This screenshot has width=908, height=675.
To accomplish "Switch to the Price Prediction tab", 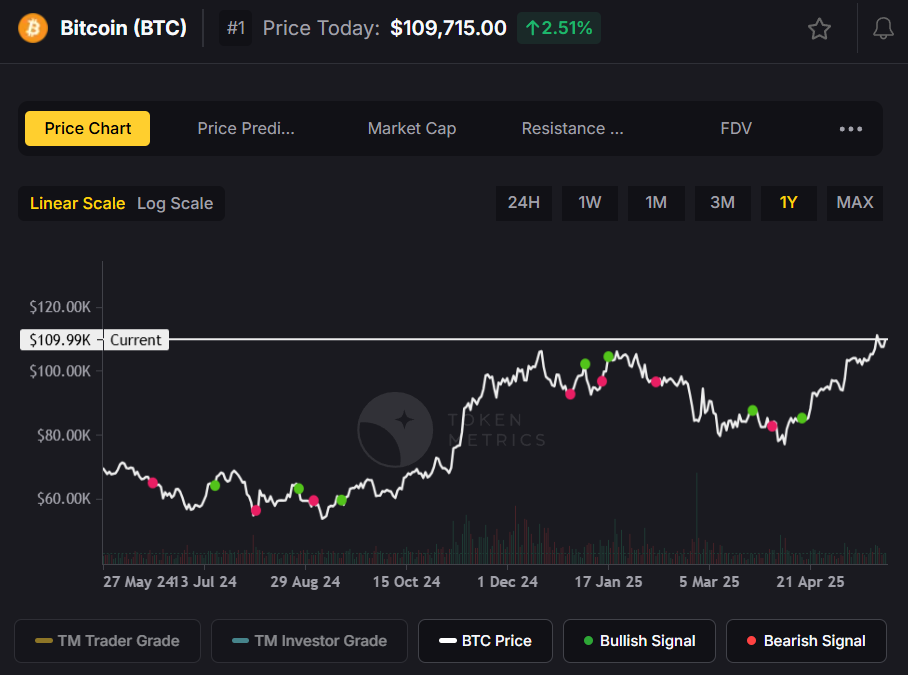I will (246, 129).
